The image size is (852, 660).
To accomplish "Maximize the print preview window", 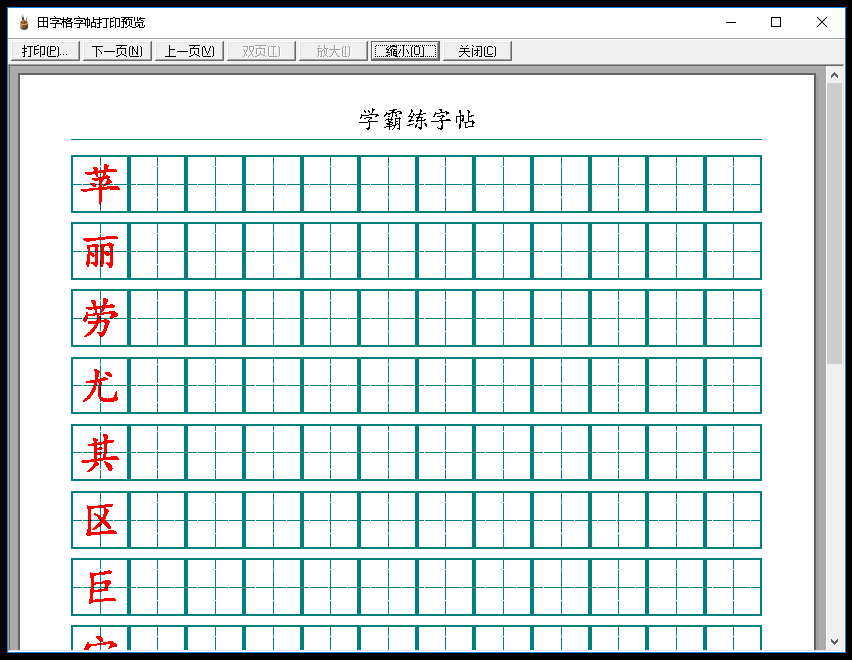I will pyautogui.click(x=776, y=22).
